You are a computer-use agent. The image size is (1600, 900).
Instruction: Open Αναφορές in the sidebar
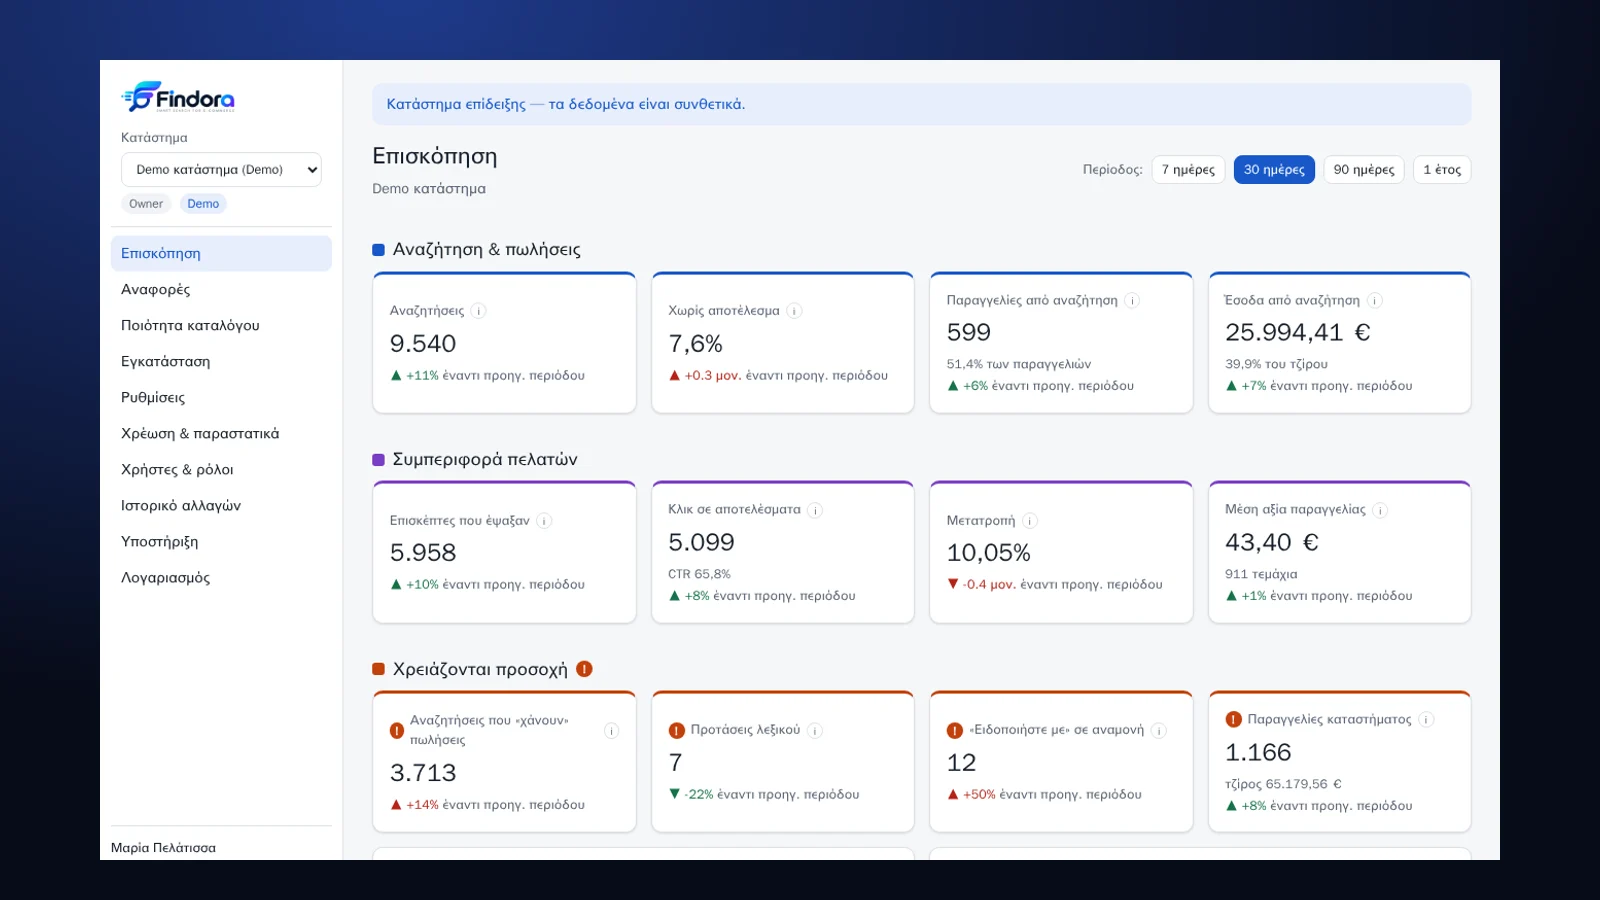[221, 290]
